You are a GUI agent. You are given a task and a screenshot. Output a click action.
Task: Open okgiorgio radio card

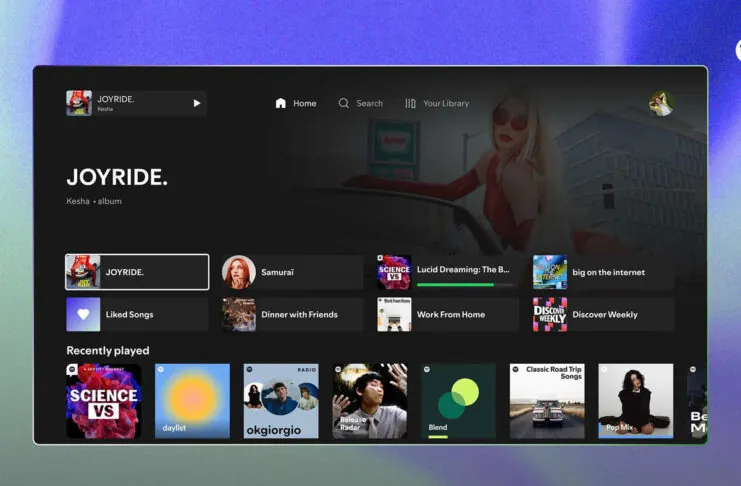[x=281, y=401]
